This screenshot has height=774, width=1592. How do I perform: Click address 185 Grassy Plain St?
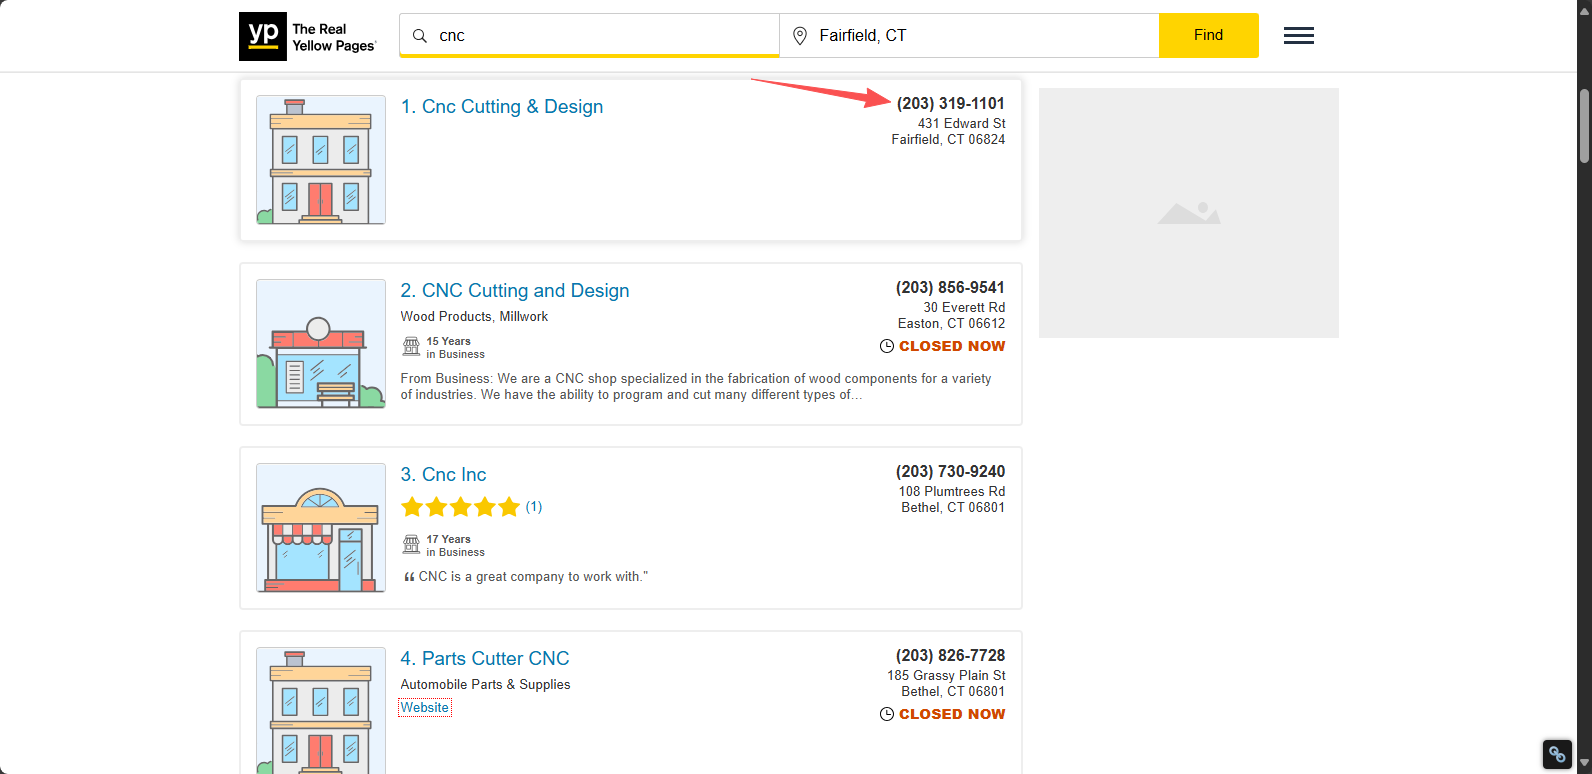coord(947,676)
